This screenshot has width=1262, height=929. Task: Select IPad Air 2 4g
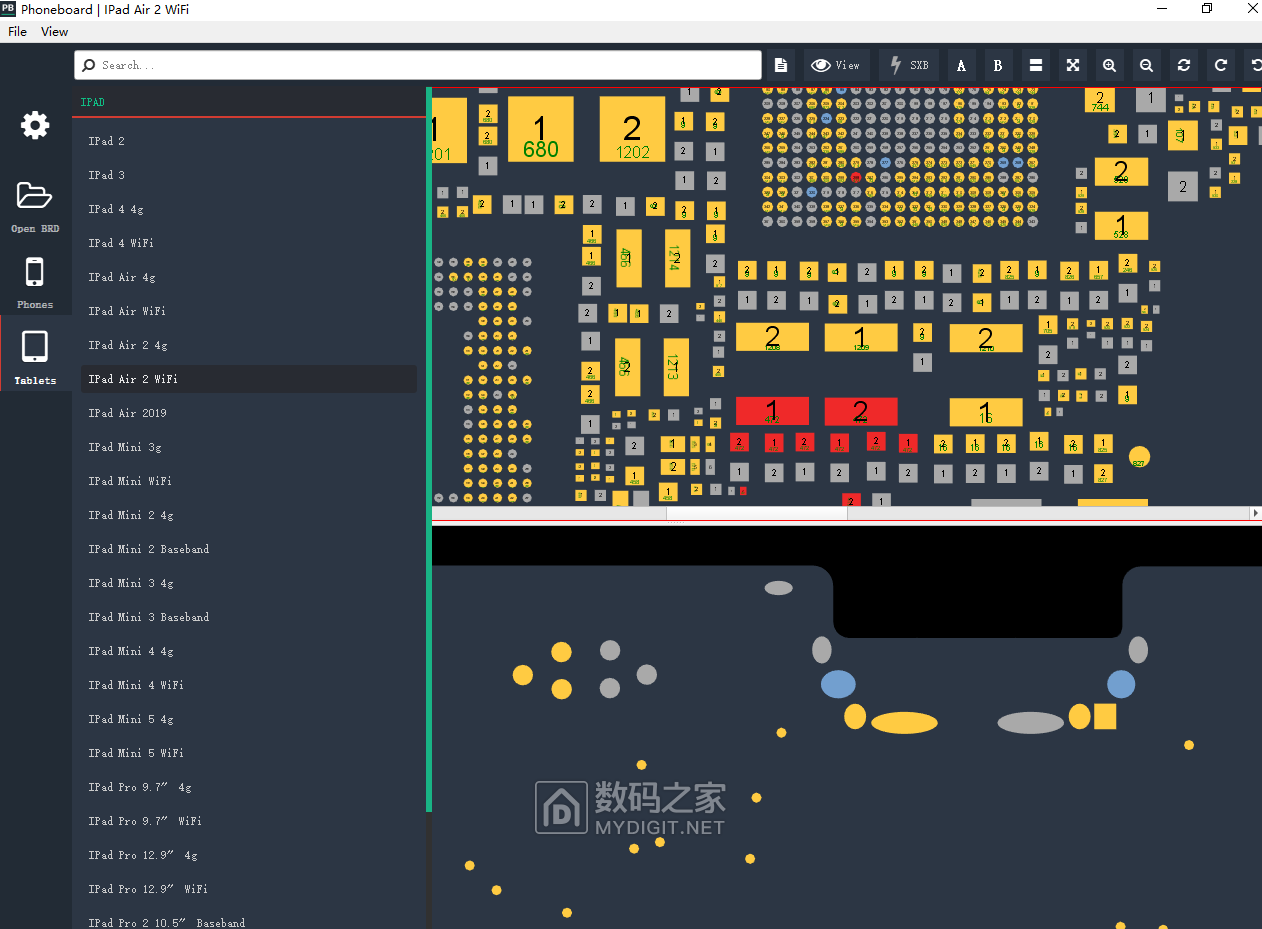[x=249, y=345]
